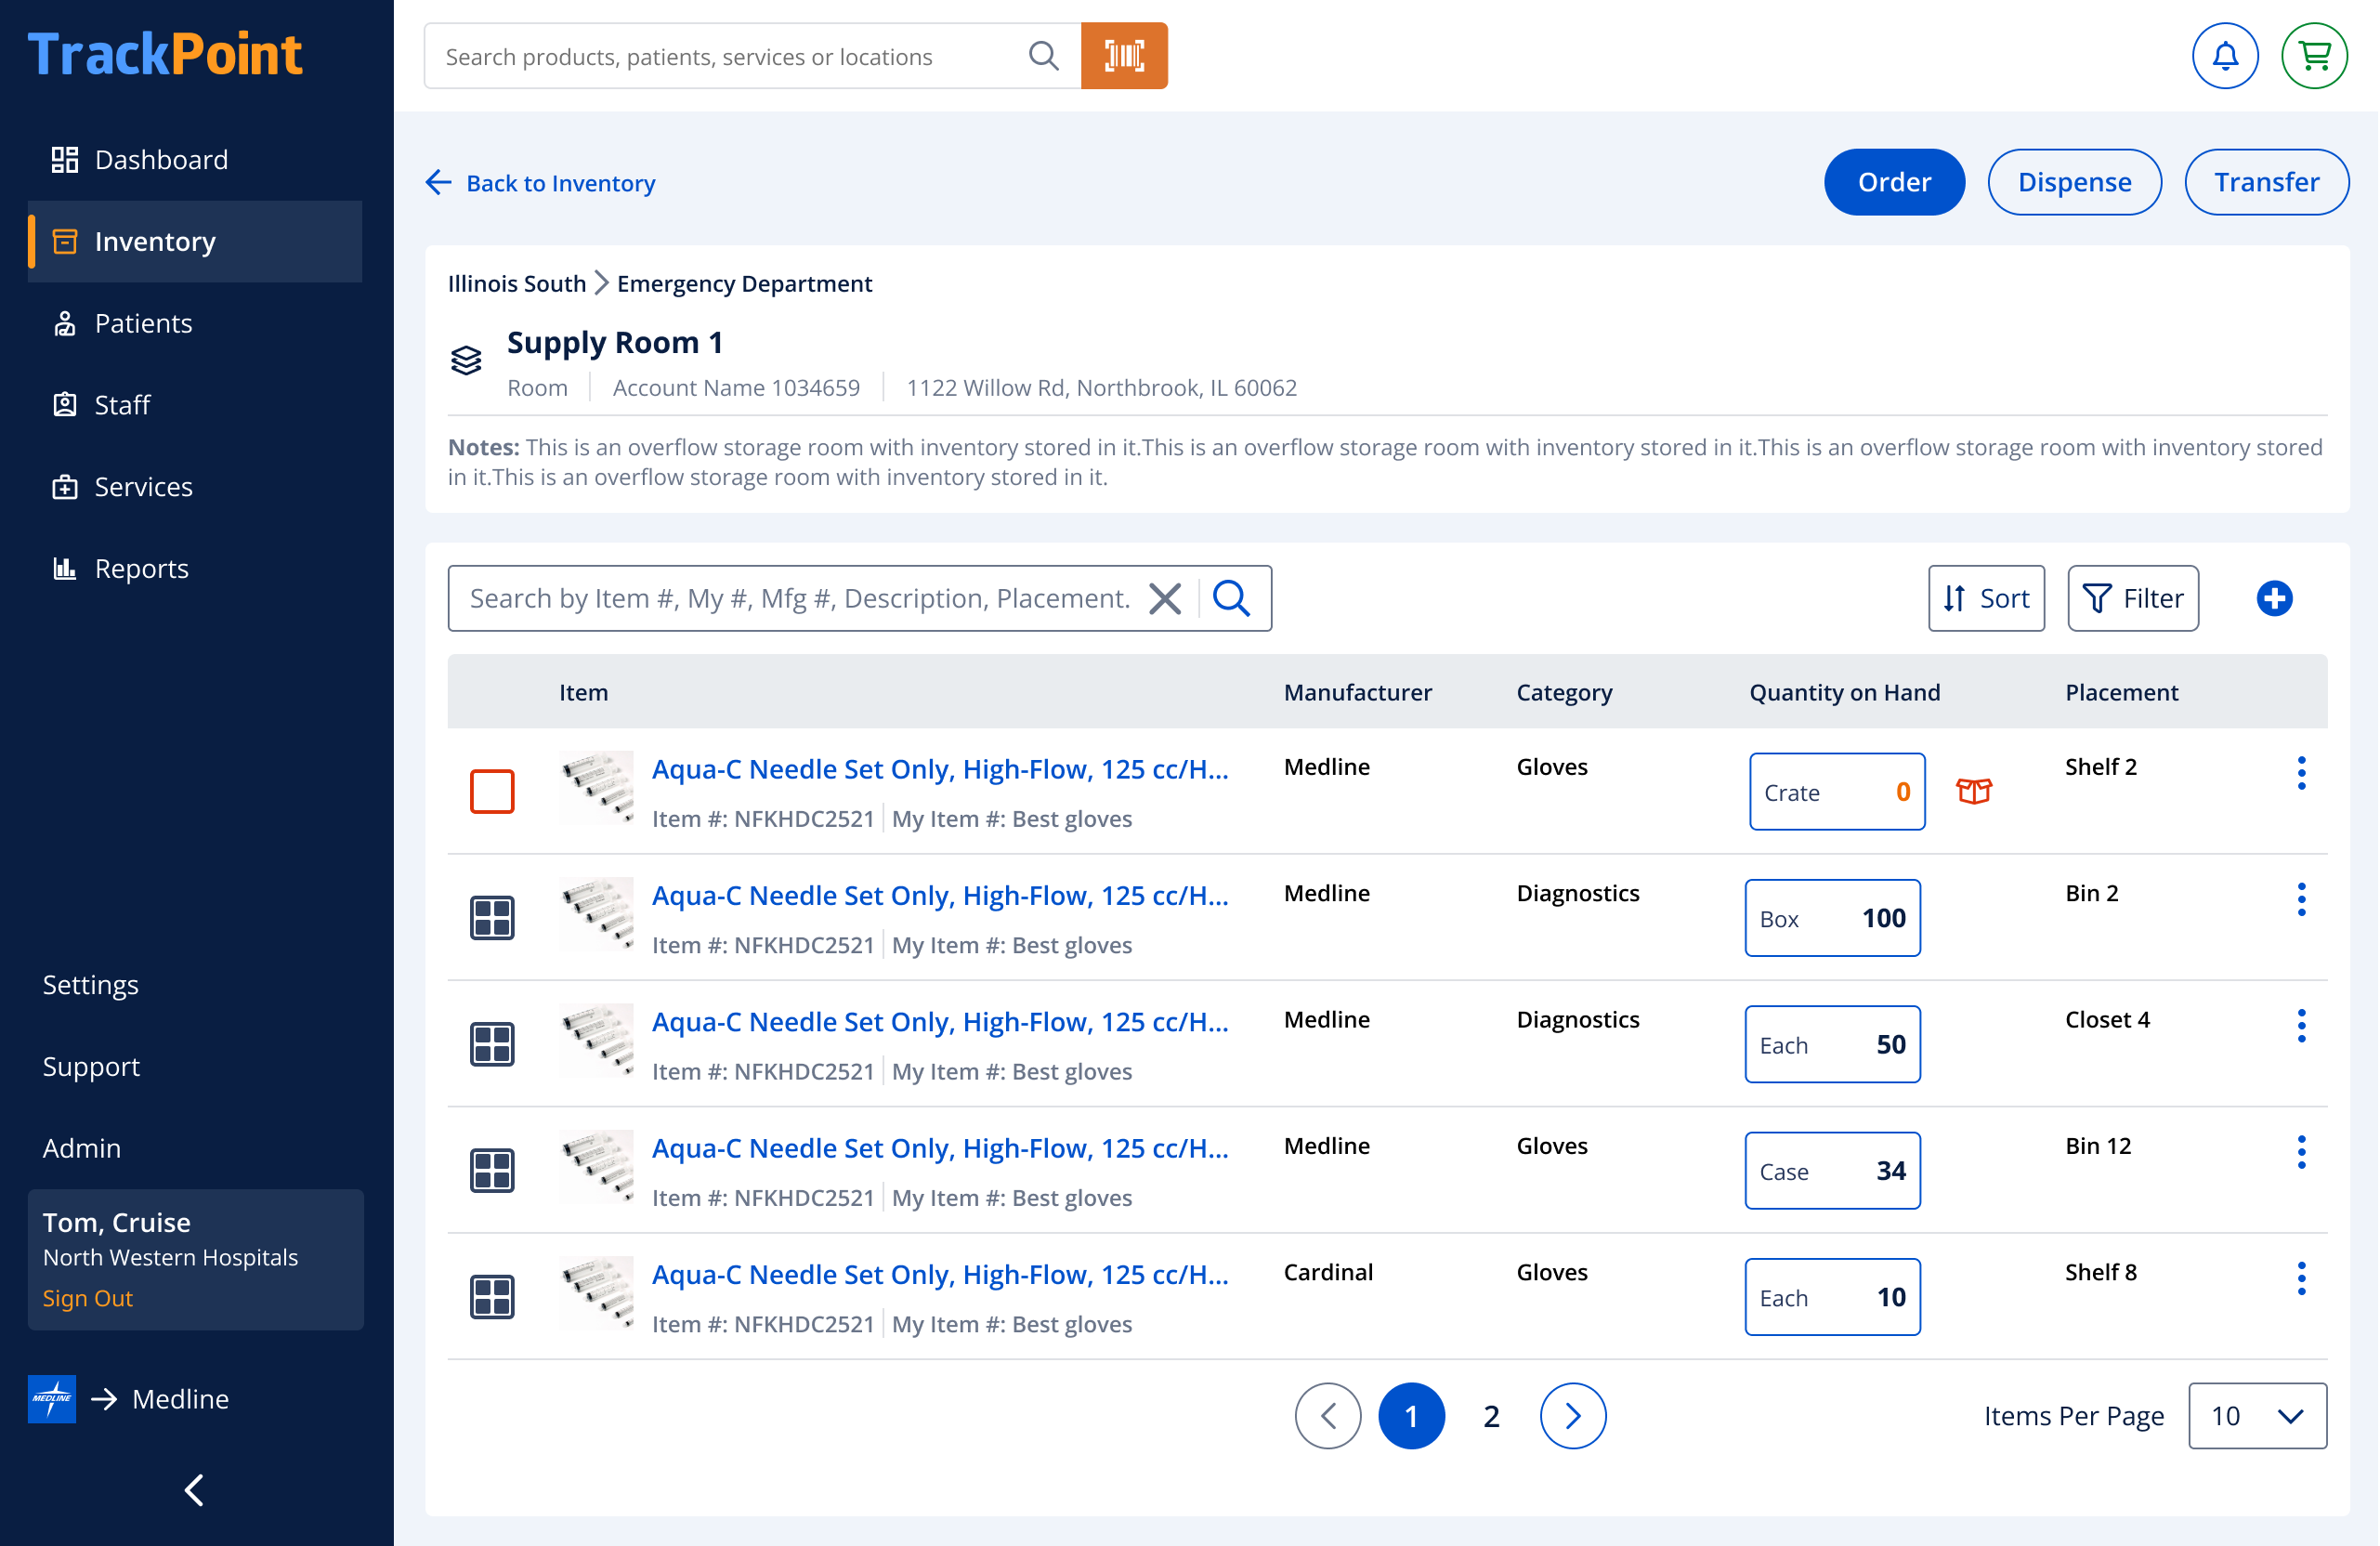Screen dimensions: 2380x1546
Task: Toggle selection icon for Bin 2 item
Action: pyautogui.click(x=492, y=917)
